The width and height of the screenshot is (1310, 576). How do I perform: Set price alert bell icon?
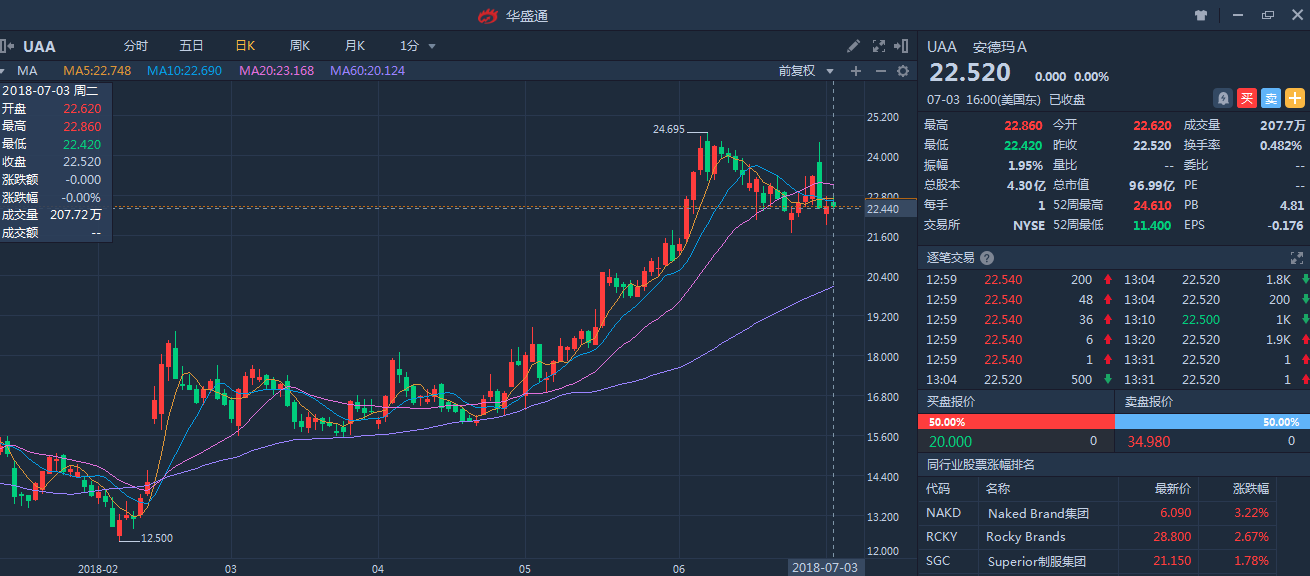point(1222,98)
